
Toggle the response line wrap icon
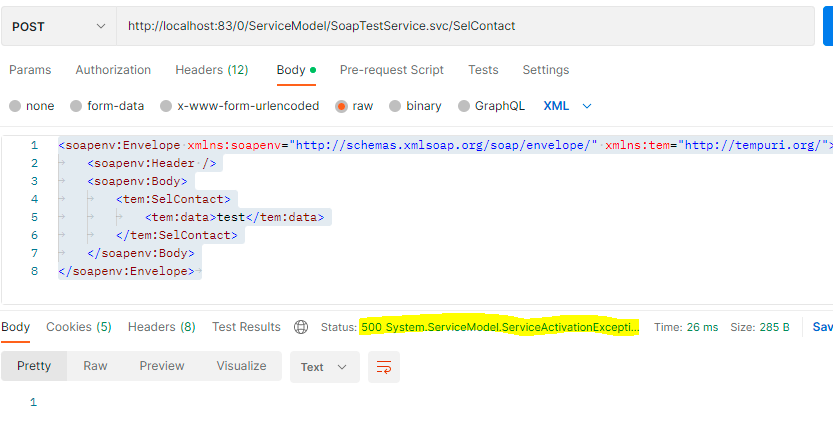pos(384,367)
